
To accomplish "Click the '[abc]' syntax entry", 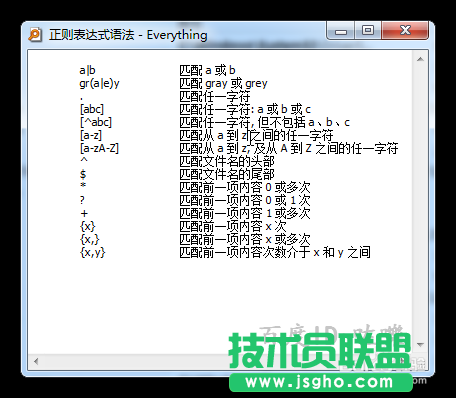I will 92,109.
